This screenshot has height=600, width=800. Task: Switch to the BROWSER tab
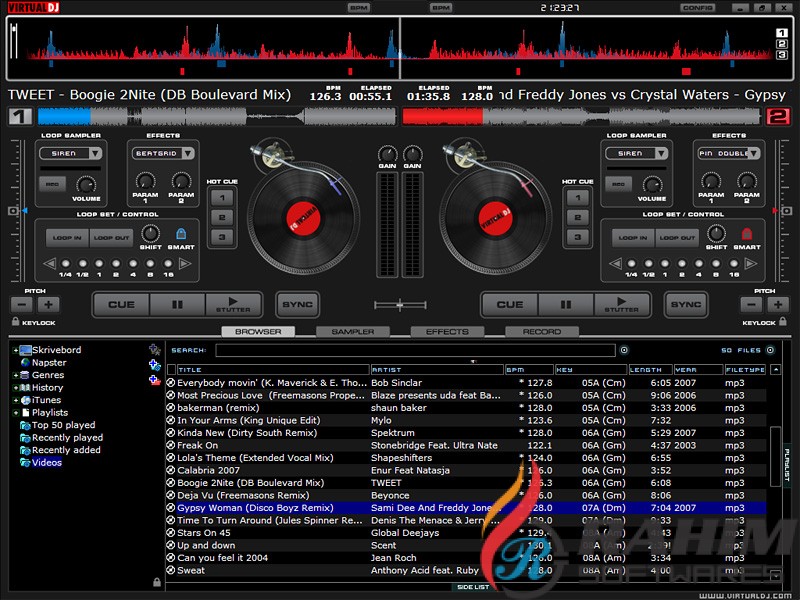click(258, 332)
